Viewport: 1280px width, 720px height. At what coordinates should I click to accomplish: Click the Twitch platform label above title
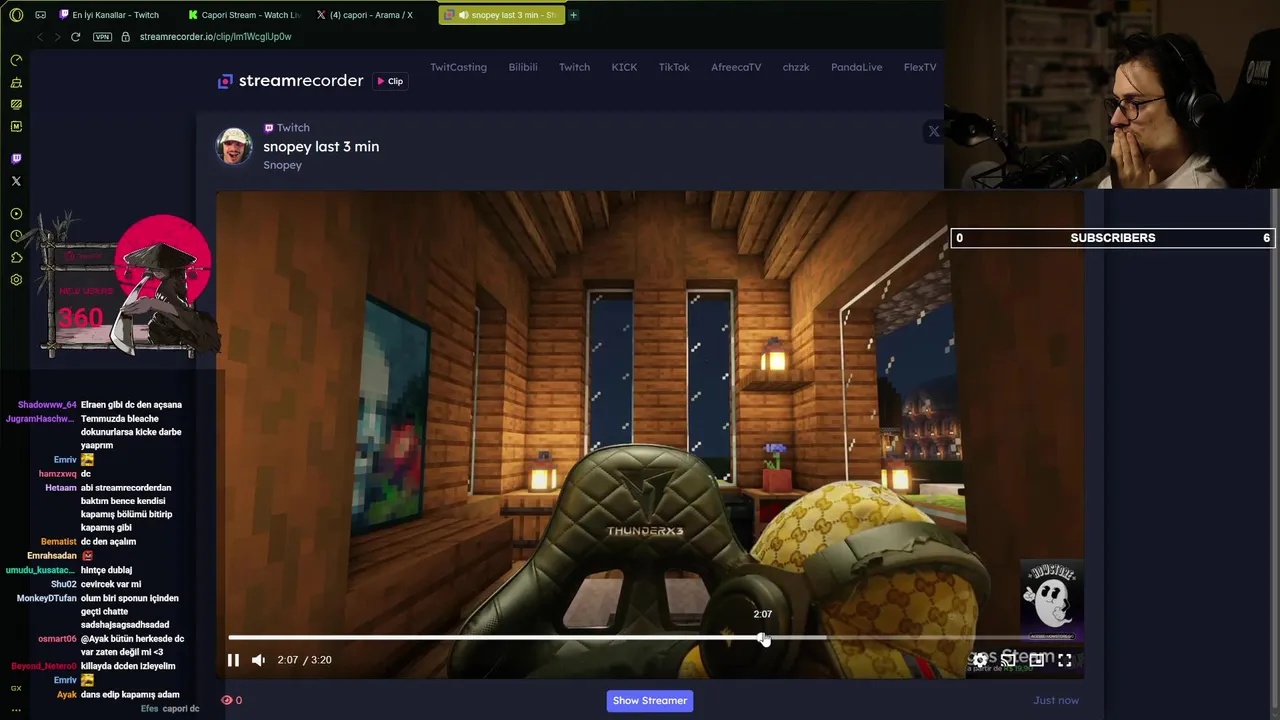287,128
